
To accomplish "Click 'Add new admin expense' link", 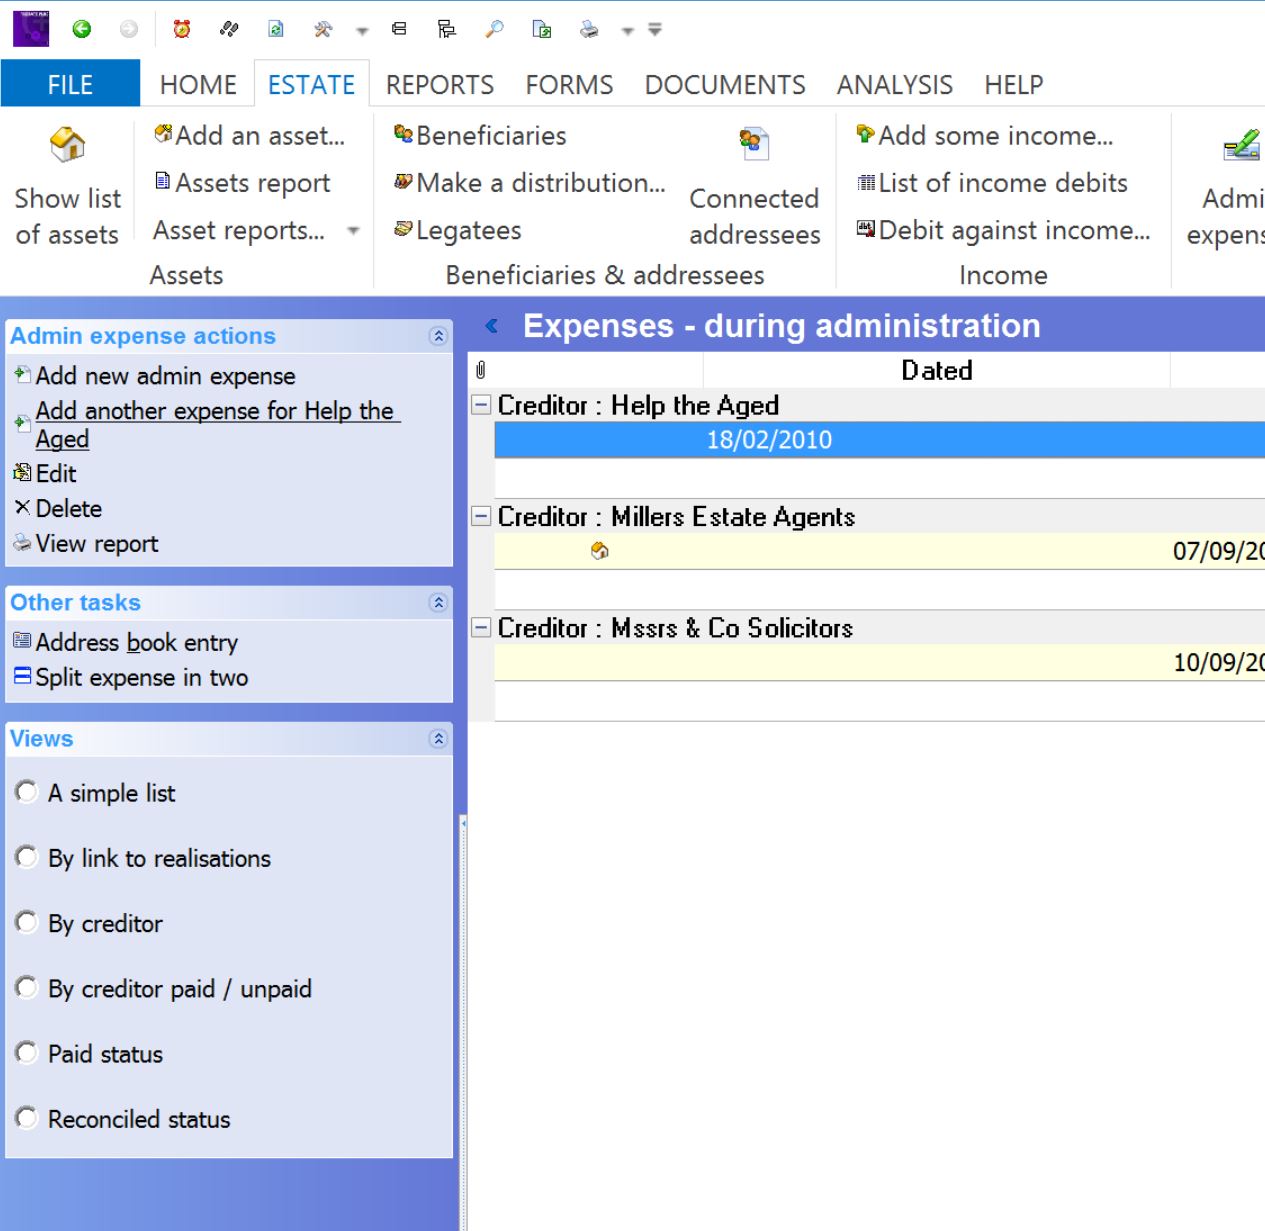I will click(165, 376).
